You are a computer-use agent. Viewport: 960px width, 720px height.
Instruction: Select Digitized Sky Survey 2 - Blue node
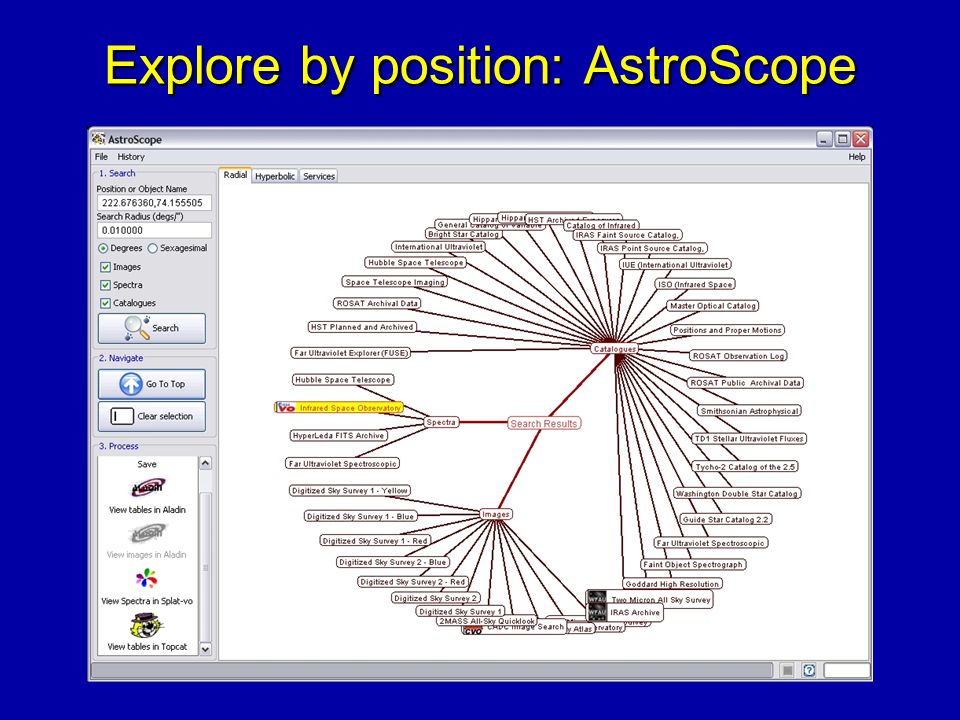(392, 562)
